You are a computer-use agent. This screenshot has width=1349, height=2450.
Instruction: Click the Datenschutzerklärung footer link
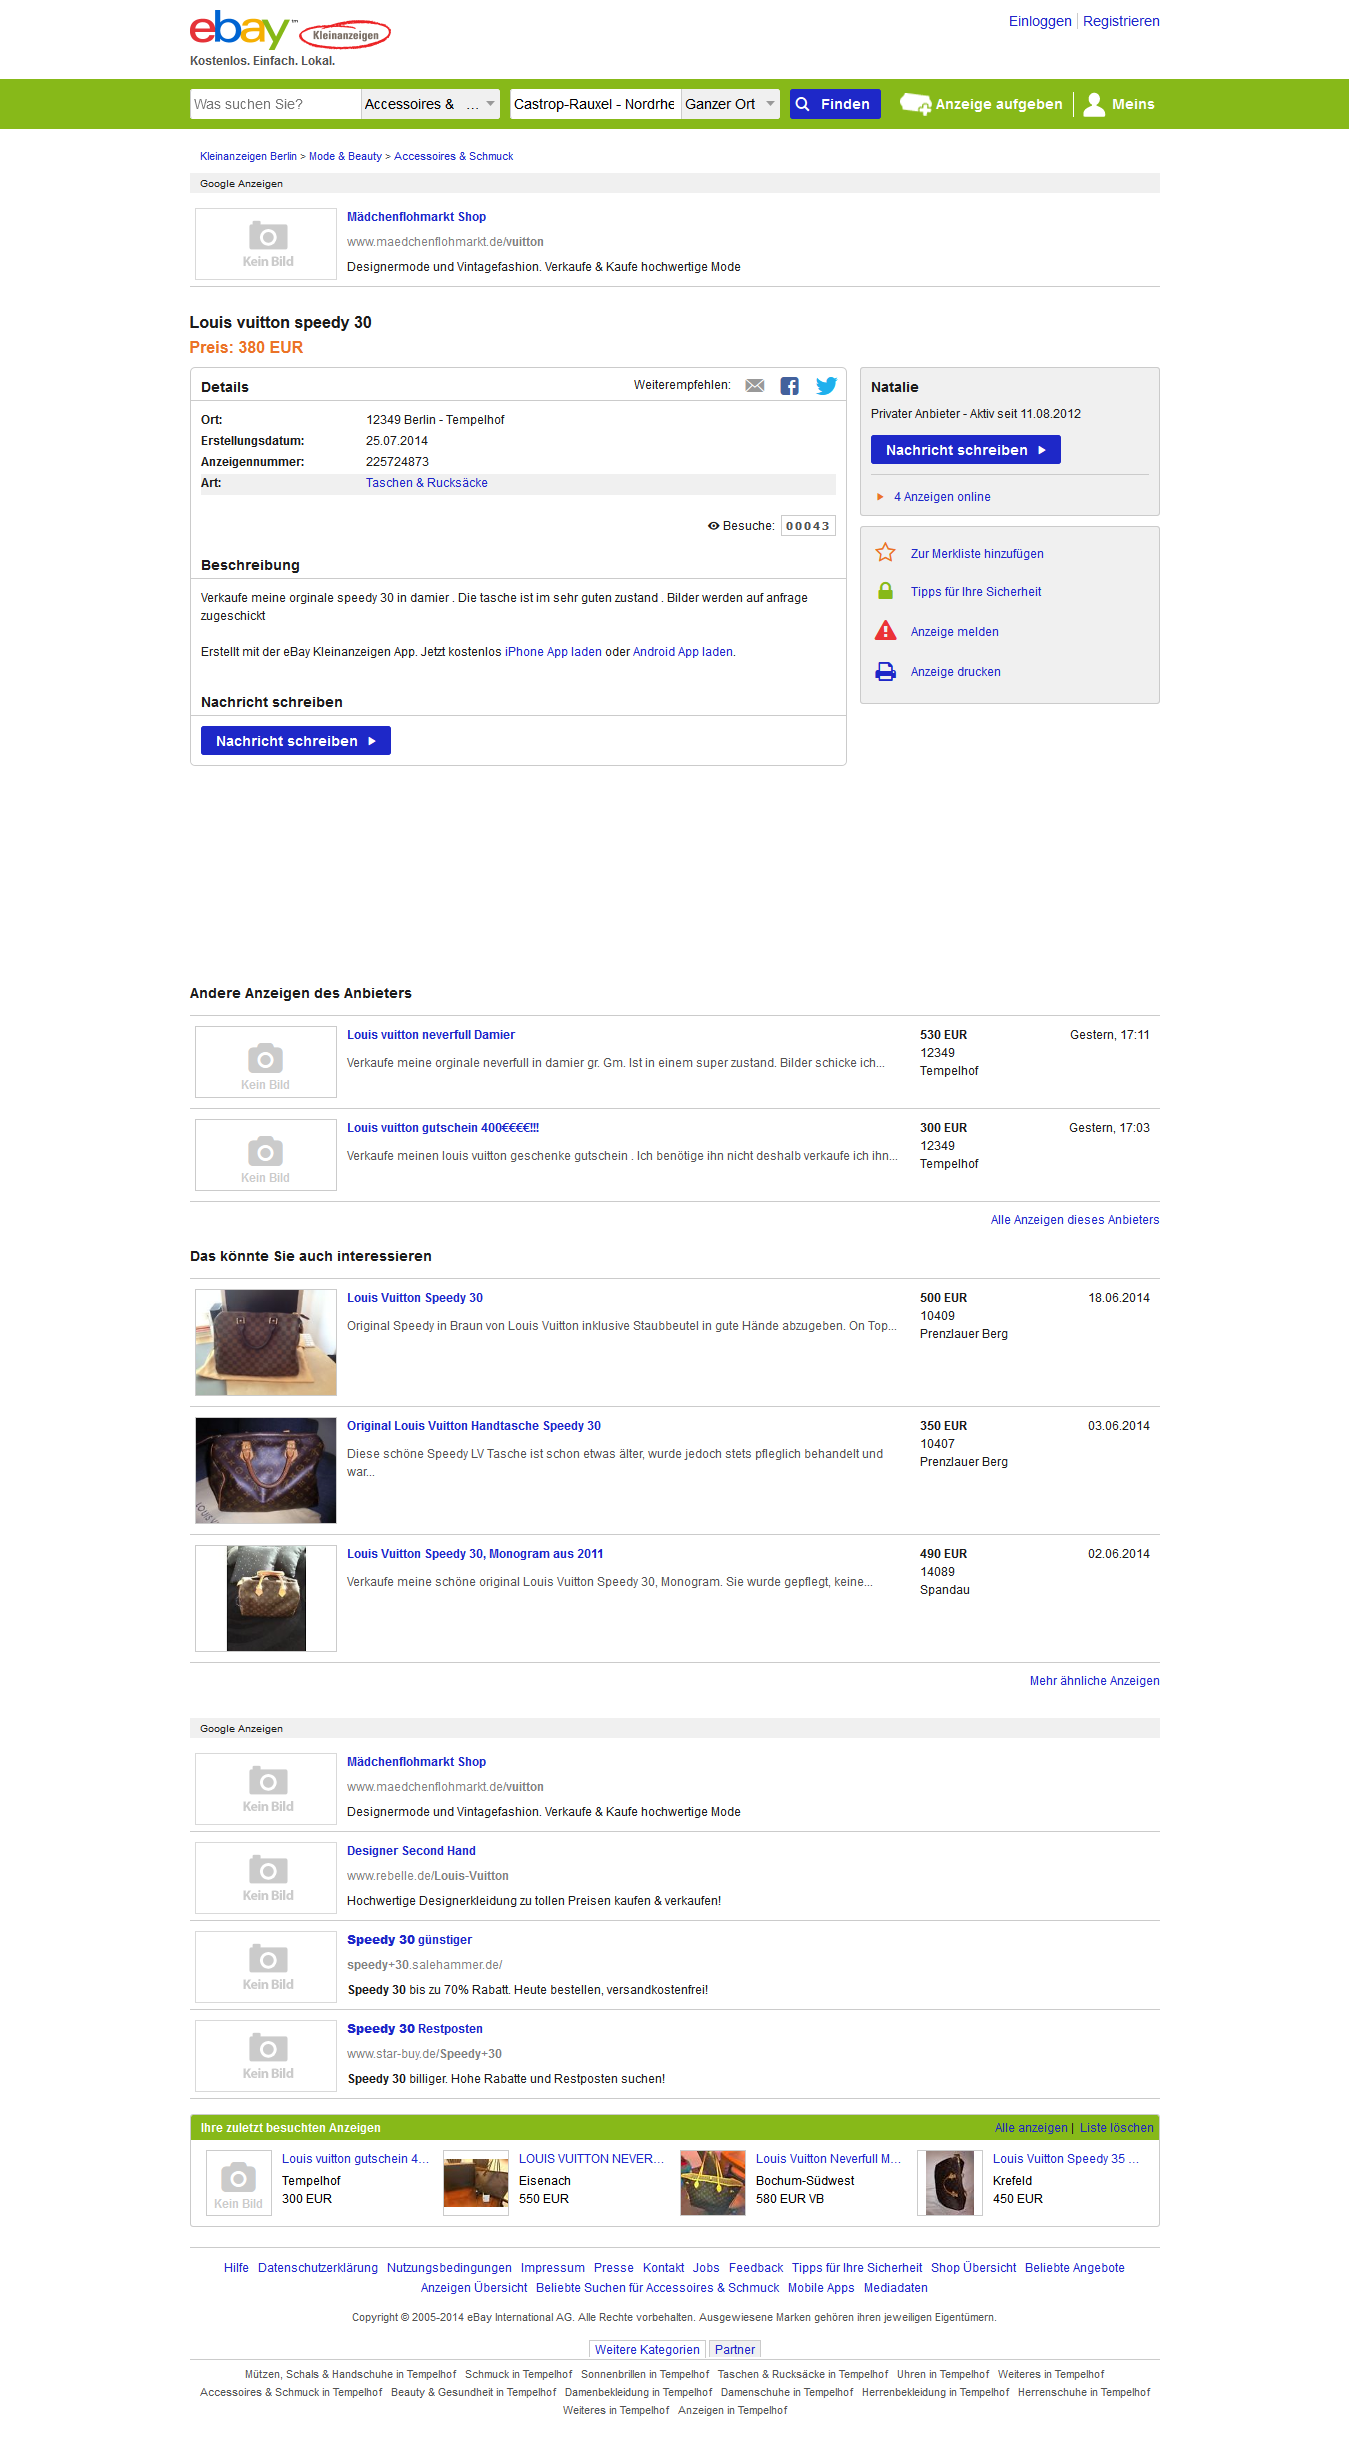pos(318,2268)
